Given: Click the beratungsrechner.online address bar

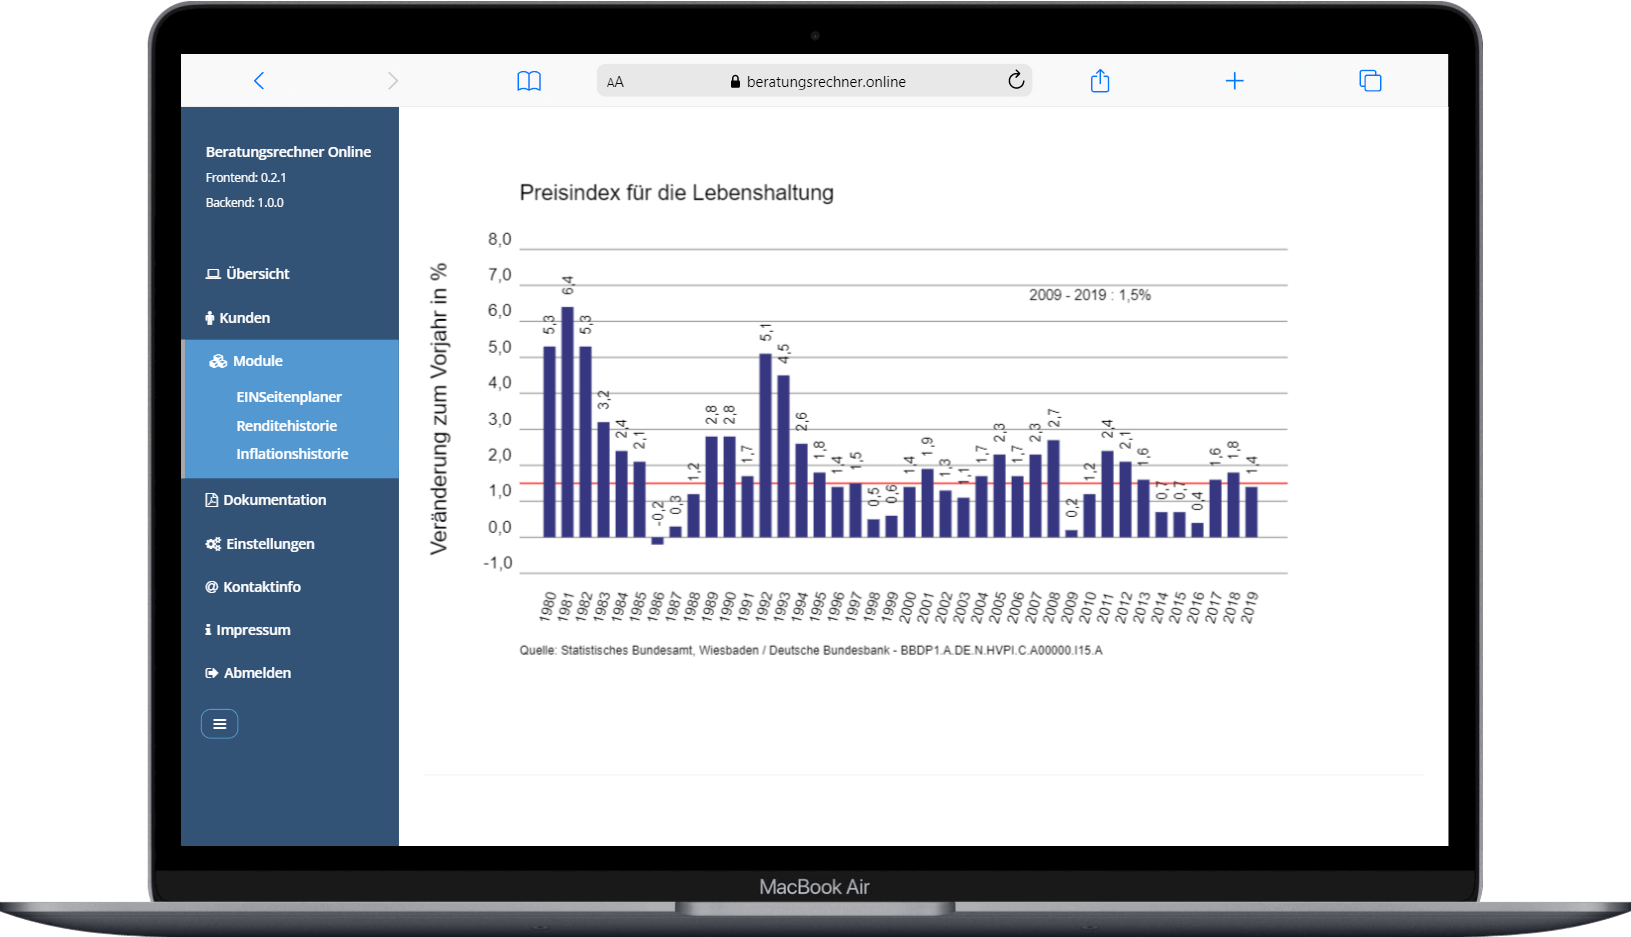Looking at the screenshot, I should 825,82.
